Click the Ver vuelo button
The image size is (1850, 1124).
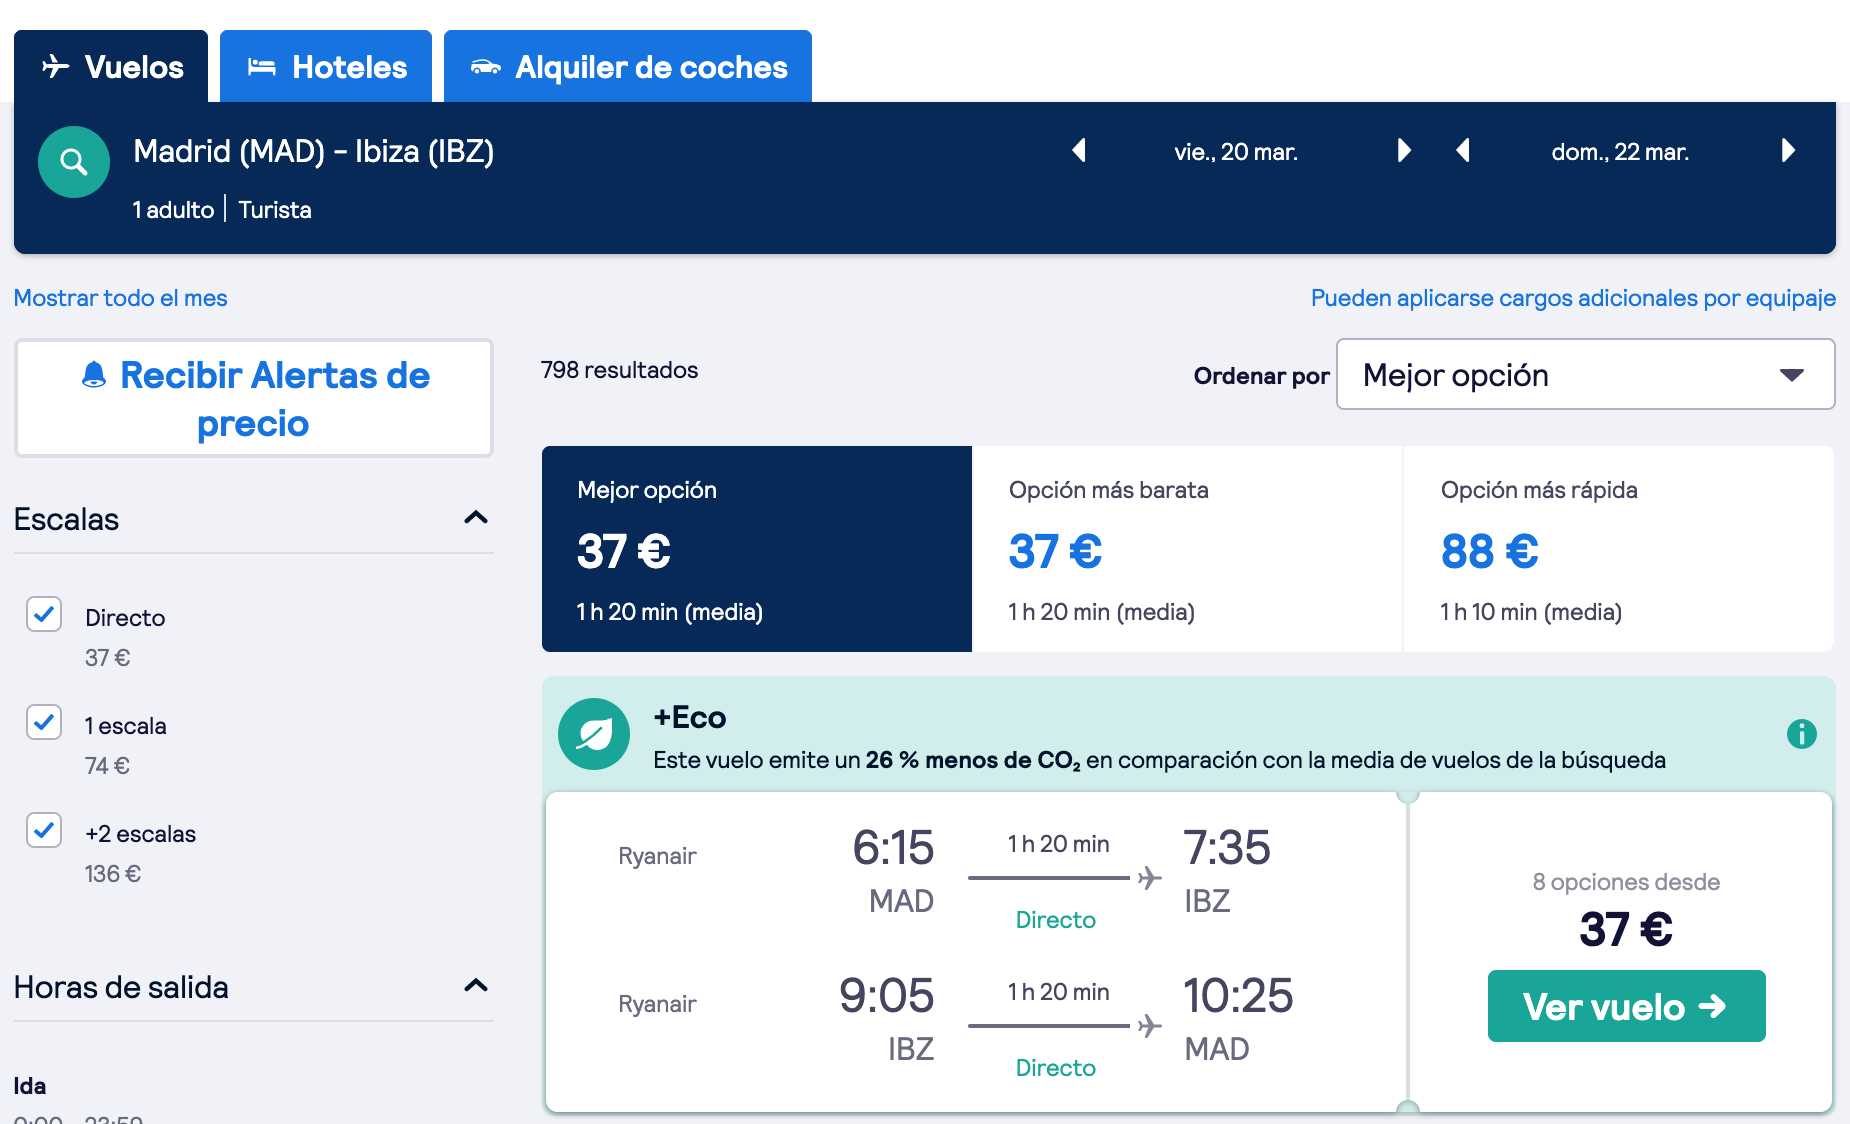click(1626, 1006)
